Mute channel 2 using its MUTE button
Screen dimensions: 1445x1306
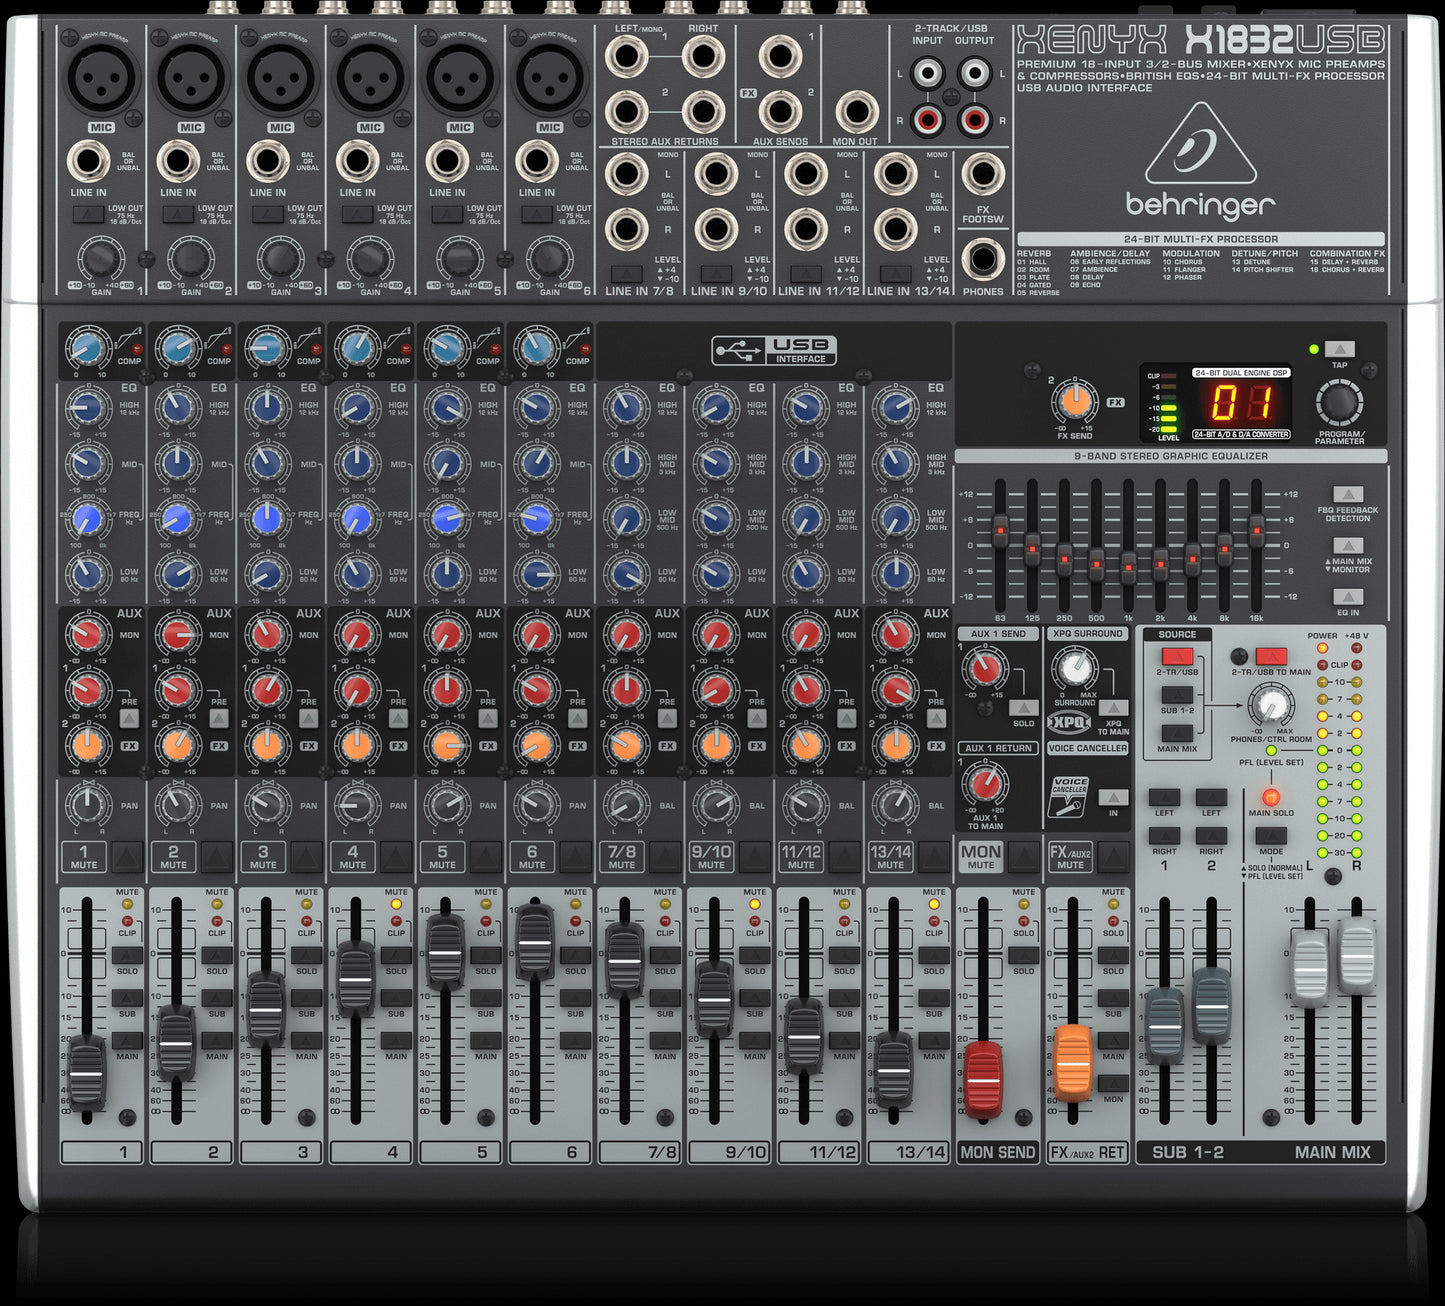[x=217, y=856]
